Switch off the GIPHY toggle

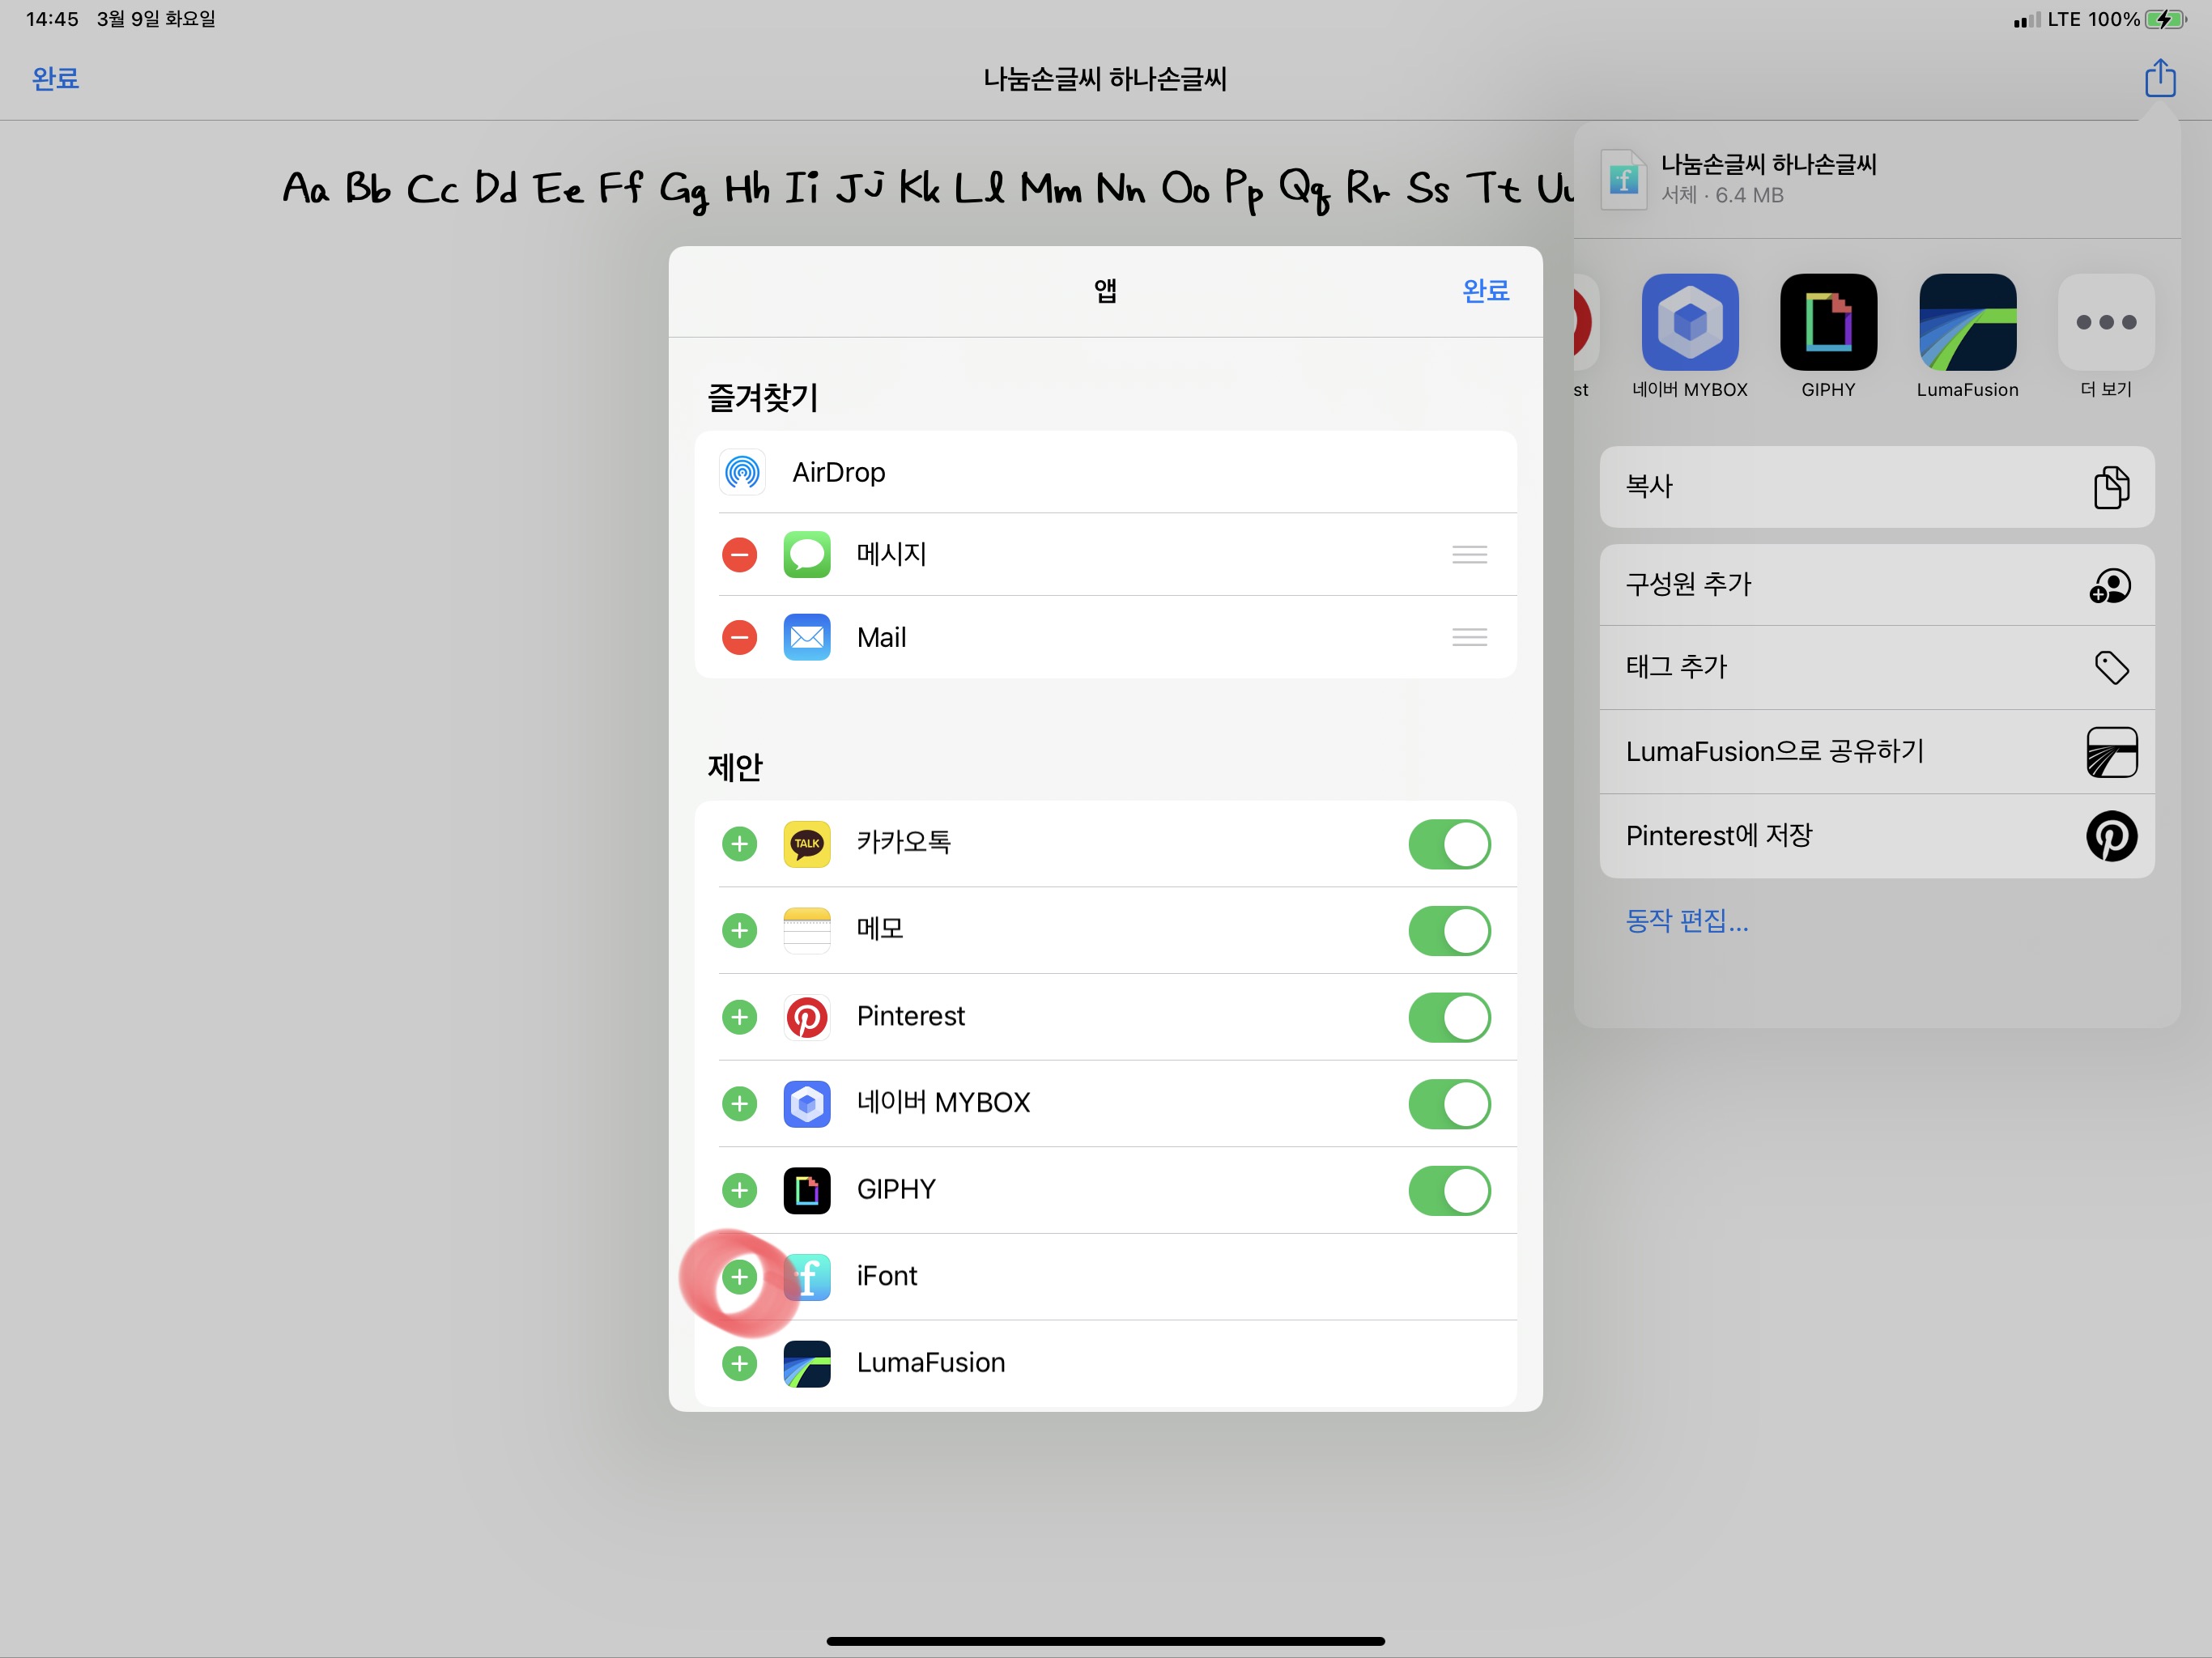(1448, 1190)
